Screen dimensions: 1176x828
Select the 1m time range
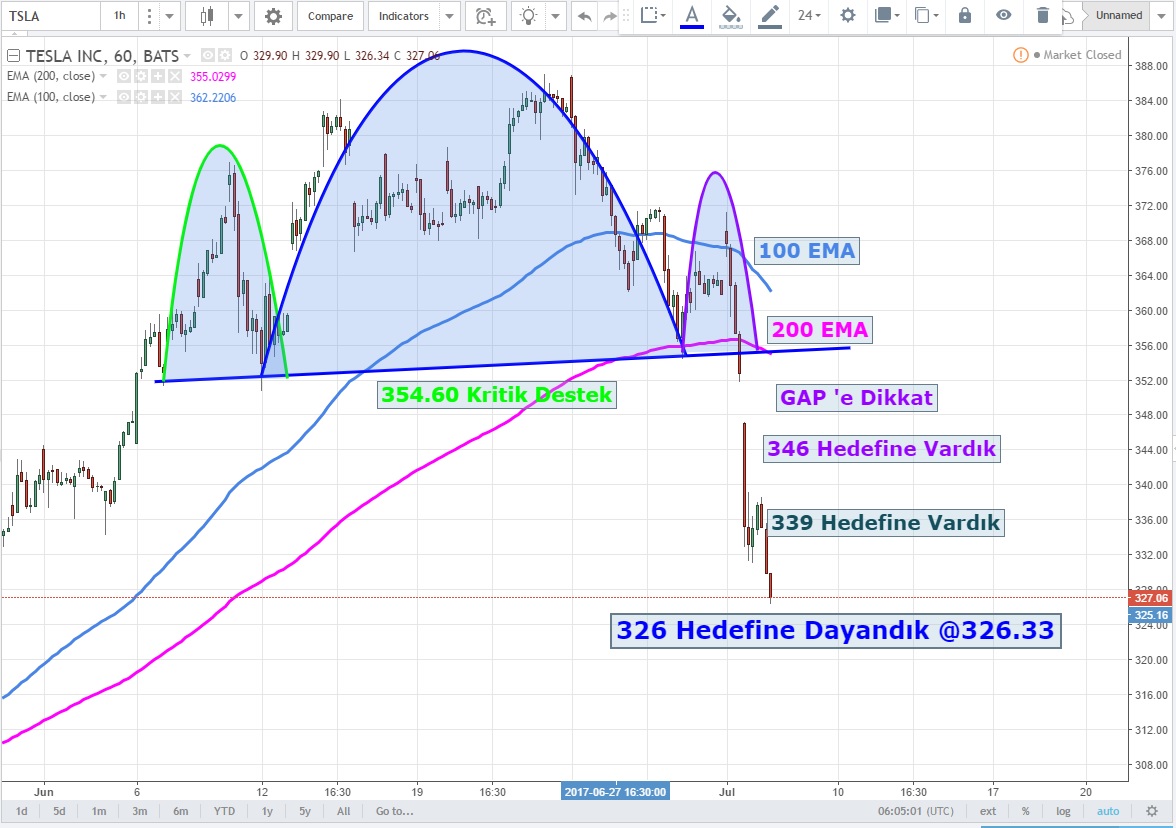[99, 811]
